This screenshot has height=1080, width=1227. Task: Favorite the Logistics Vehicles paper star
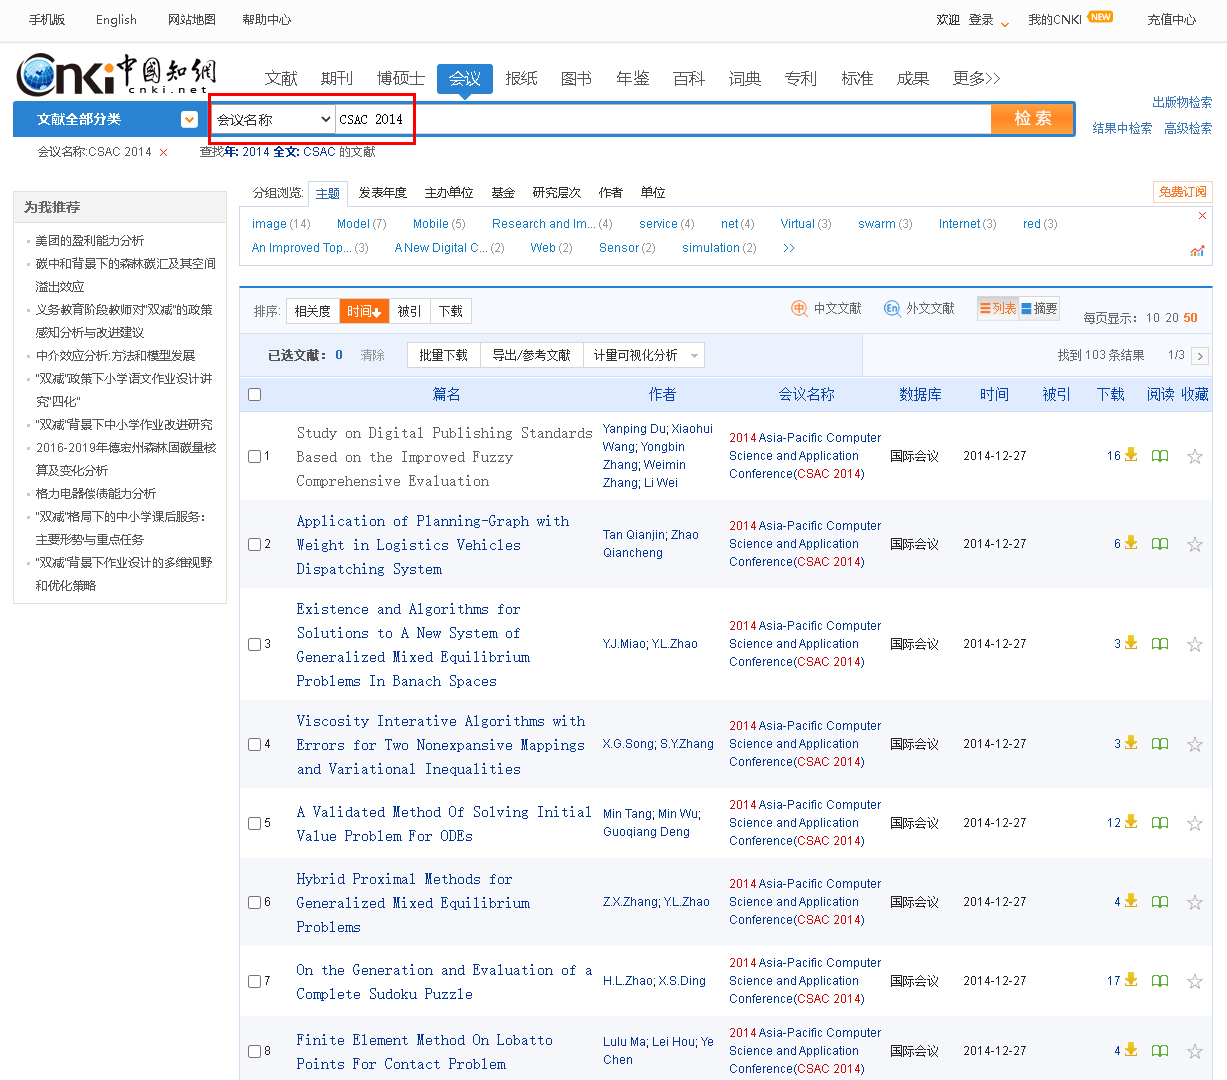point(1194,544)
